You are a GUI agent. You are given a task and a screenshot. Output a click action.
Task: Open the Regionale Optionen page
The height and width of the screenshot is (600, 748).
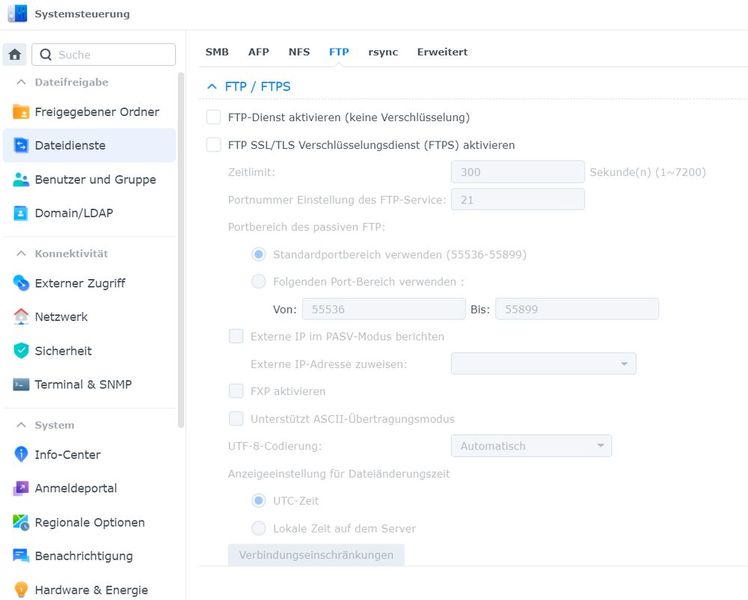click(x=89, y=523)
